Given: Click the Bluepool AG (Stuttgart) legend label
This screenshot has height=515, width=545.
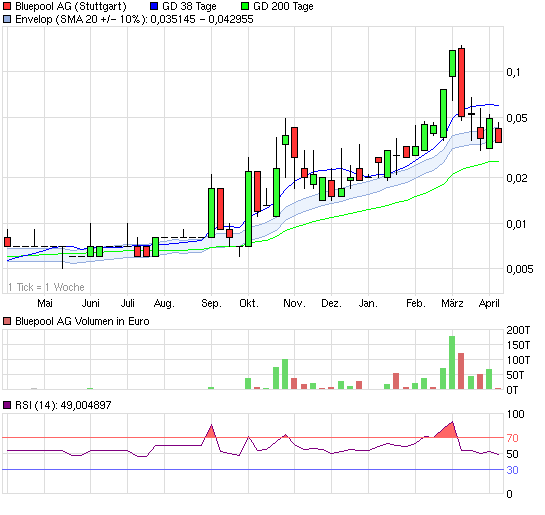Looking at the screenshot, I should pyautogui.click(x=71, y=6).
